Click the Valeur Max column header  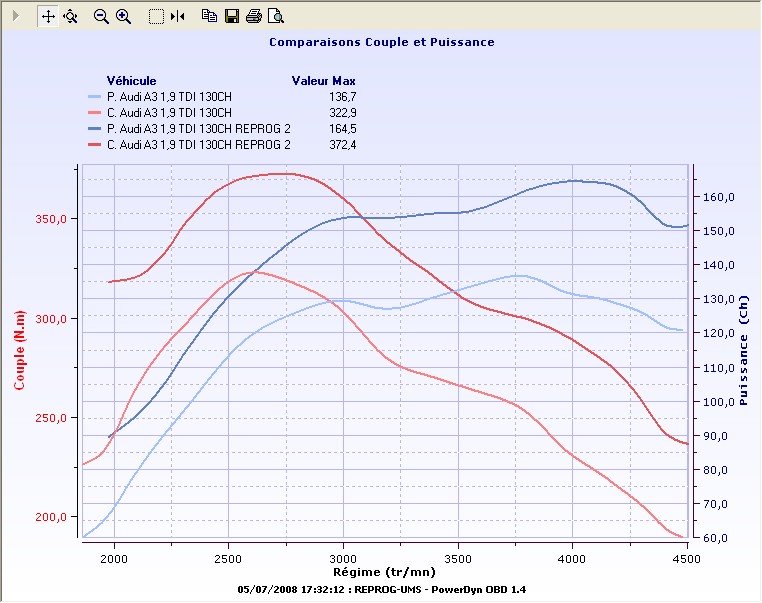pyautogui.click(x=323, y=80)
